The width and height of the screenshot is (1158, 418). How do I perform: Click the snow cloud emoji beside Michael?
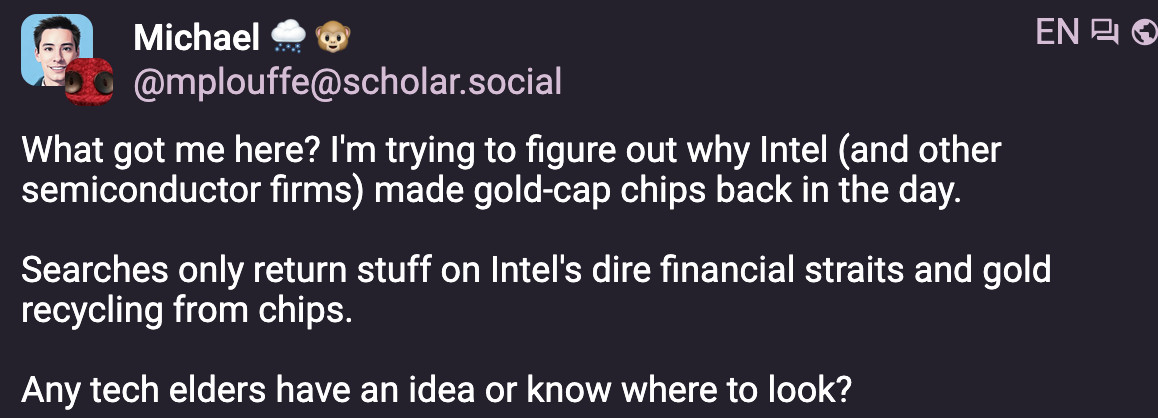[286, 38]
